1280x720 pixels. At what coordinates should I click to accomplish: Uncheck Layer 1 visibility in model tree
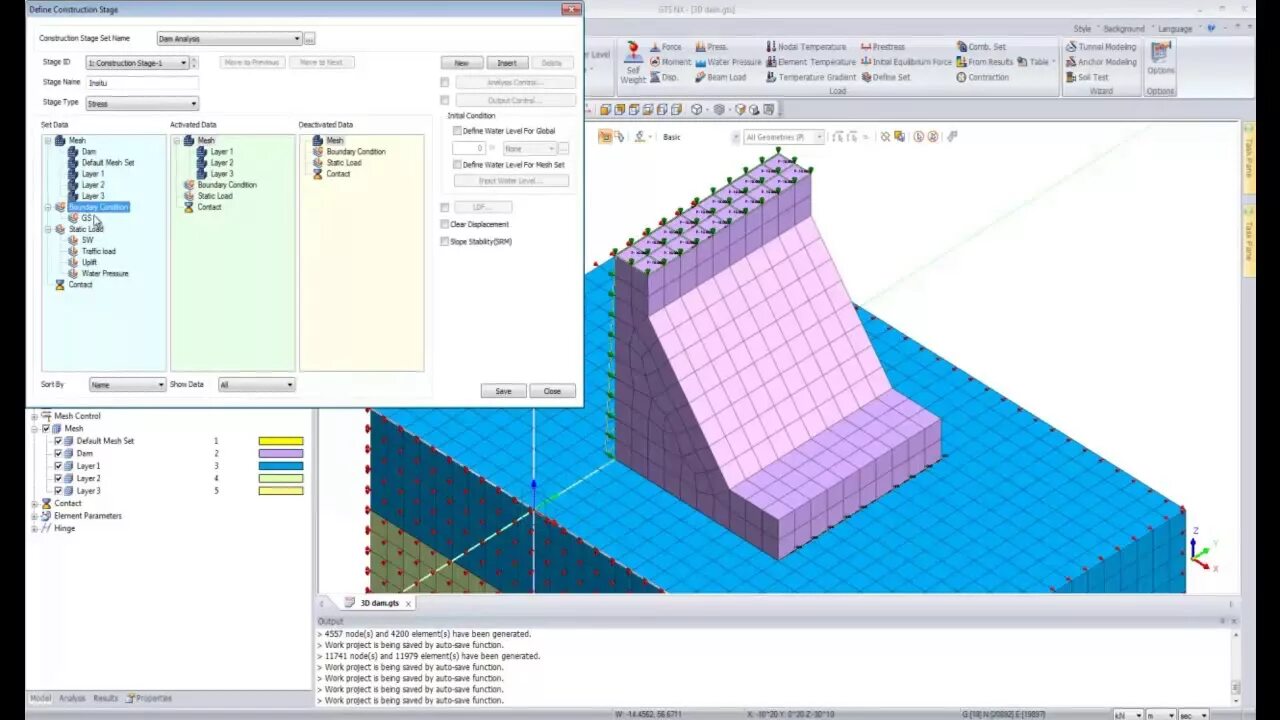click(58, 466)
